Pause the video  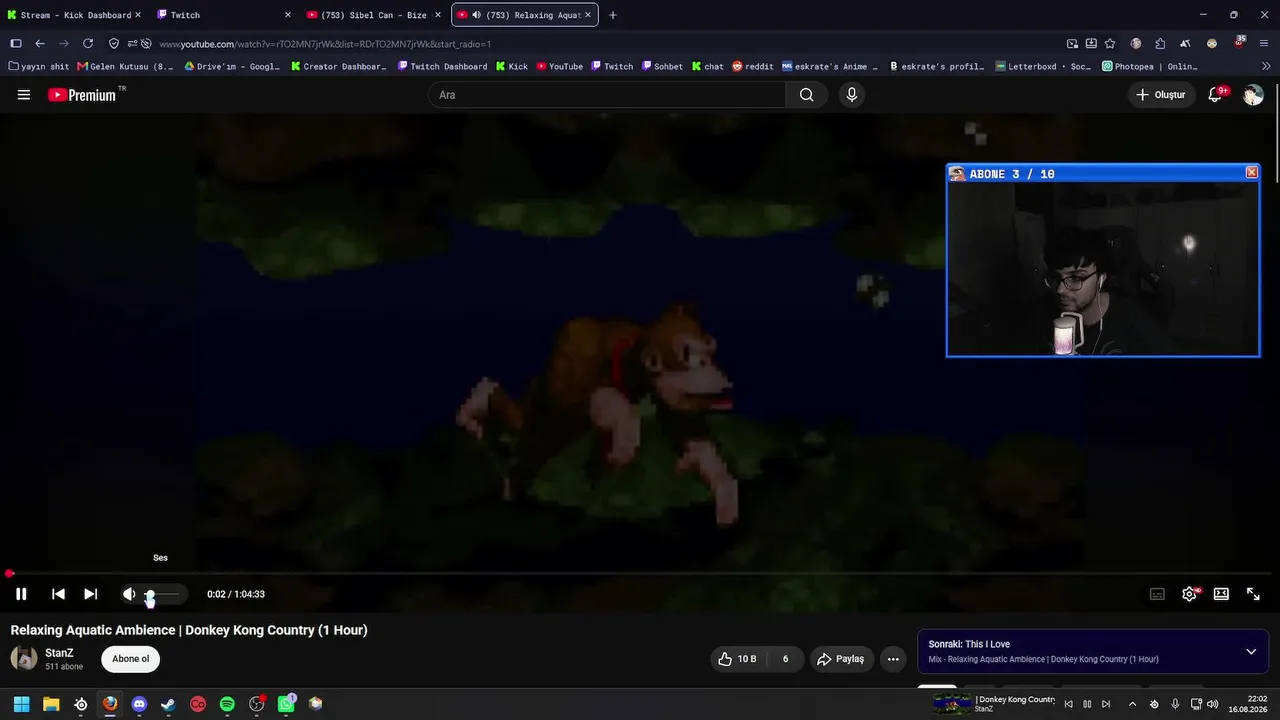pyautogui.click(x=21, y=594)
